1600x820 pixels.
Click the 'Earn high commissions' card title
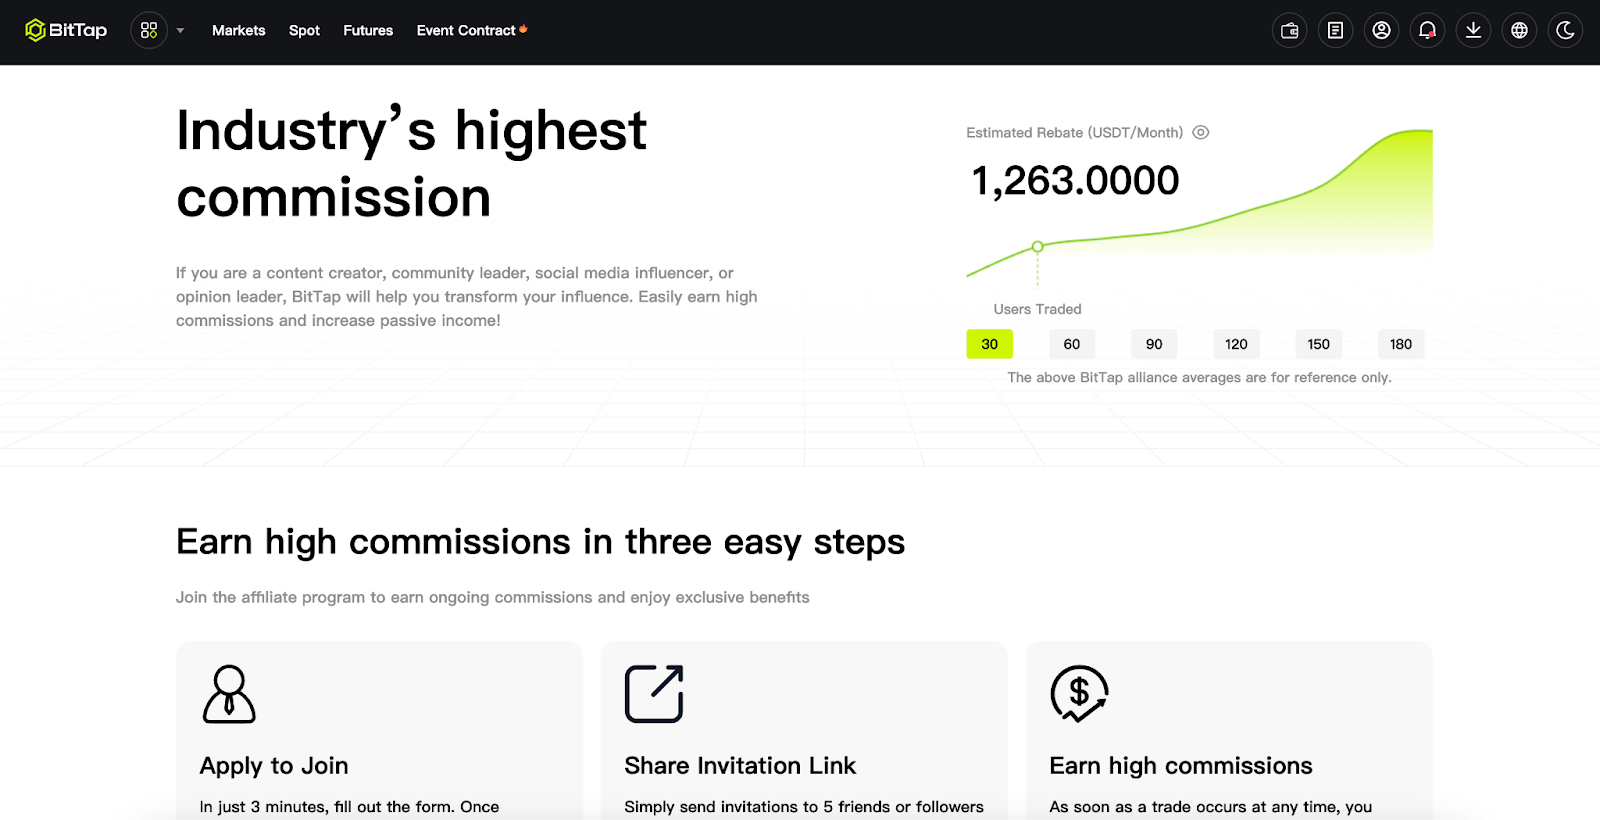(x=1181, y=766)
